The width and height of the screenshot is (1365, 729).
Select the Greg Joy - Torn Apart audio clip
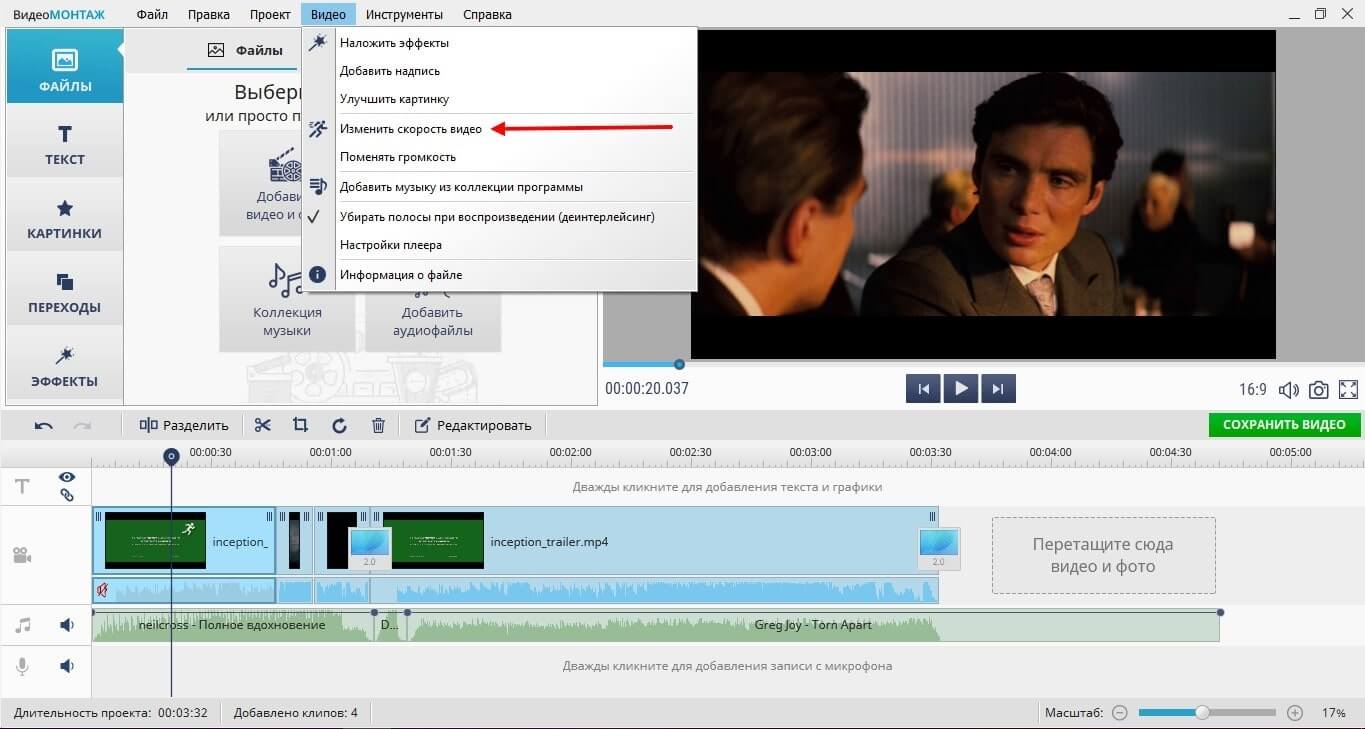(x=813, y=626)
